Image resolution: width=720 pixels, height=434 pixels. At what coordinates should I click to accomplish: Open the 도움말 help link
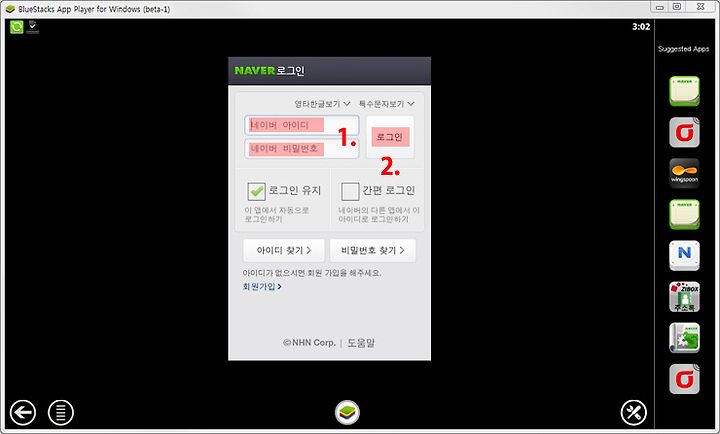coord(361,343)
